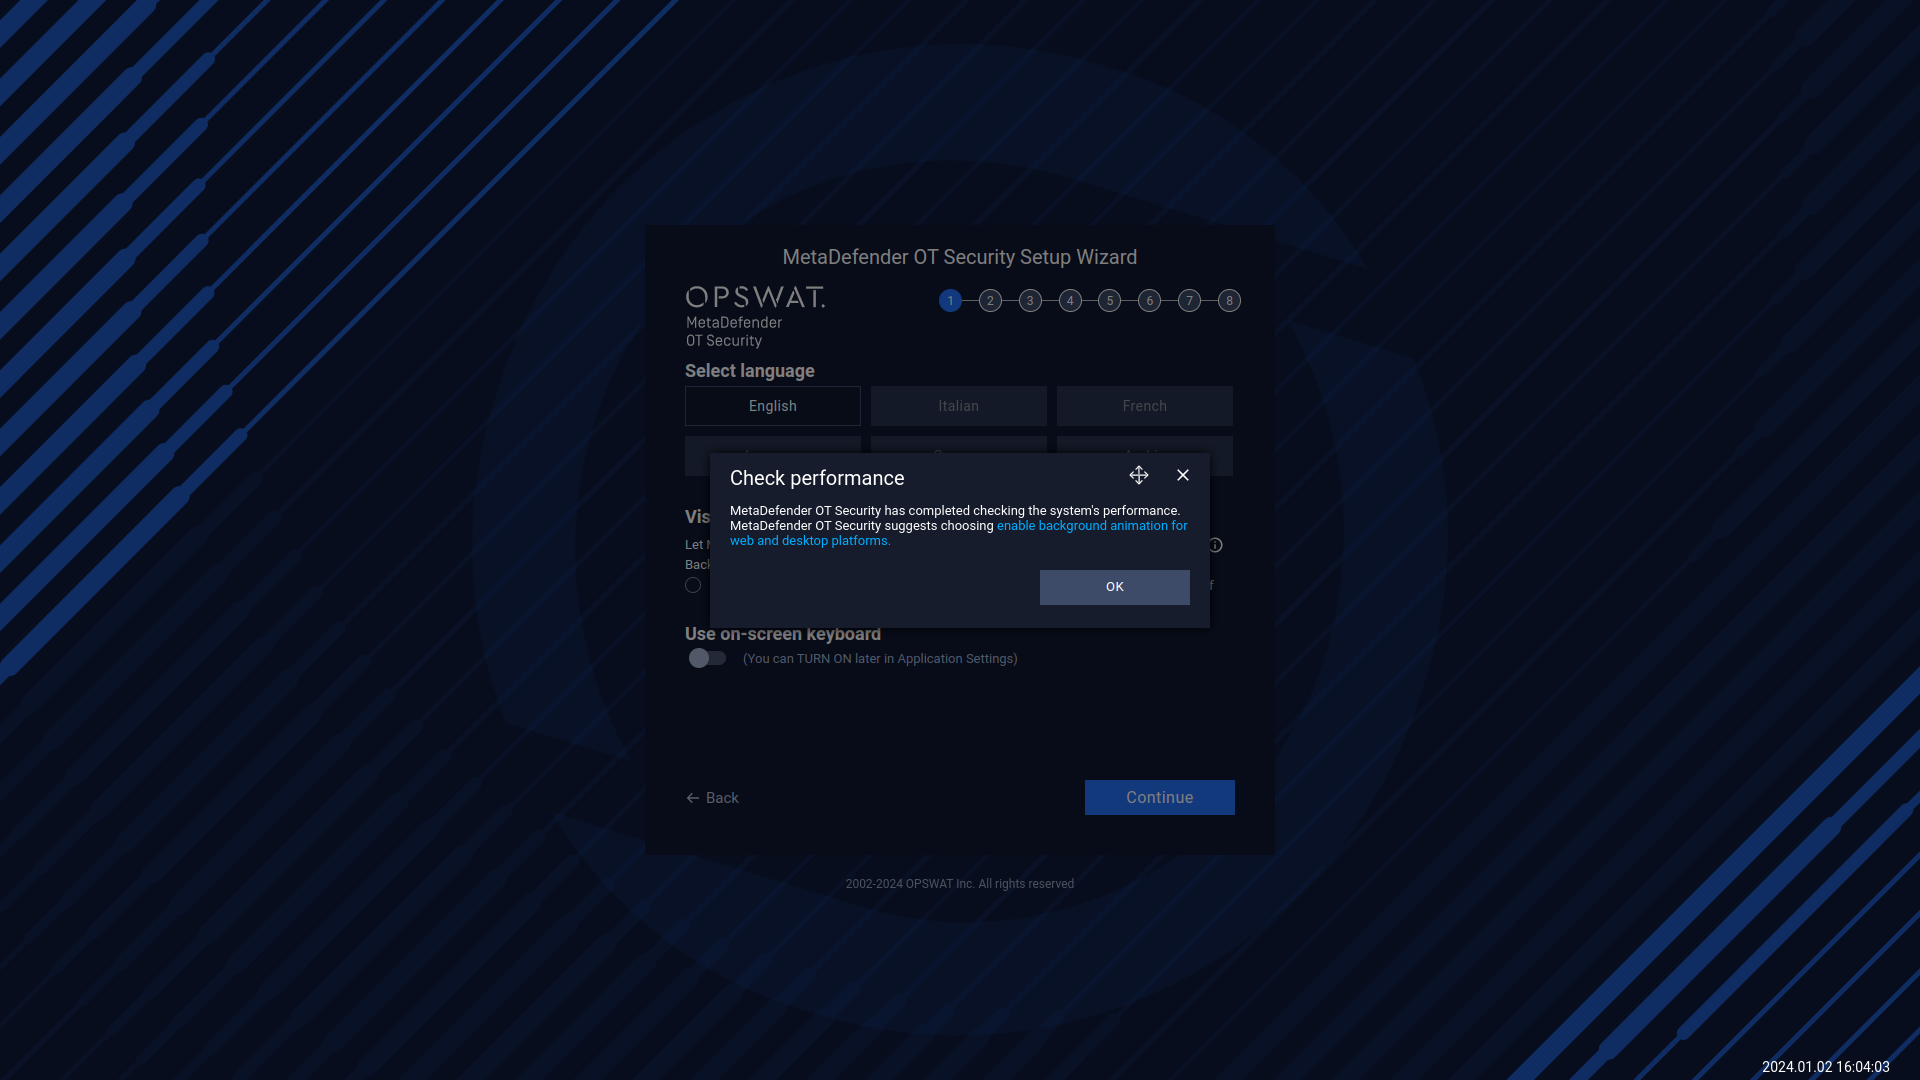This screenshot has height=1080, width=1920.
Task: Click the TURN ON later hint text
Action: 880,659
